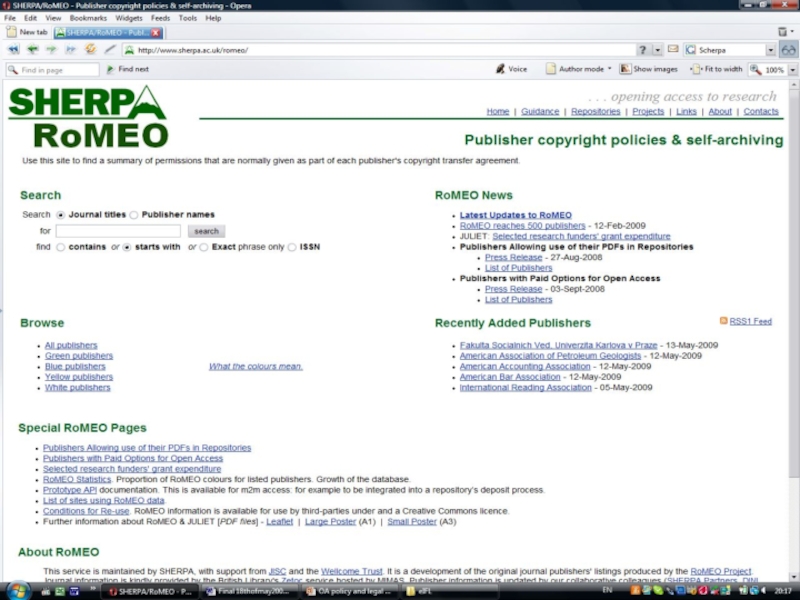The height and width of the screenshot is (600, 800).
Task: Click the reload page icon
Action: pos(90,49)
